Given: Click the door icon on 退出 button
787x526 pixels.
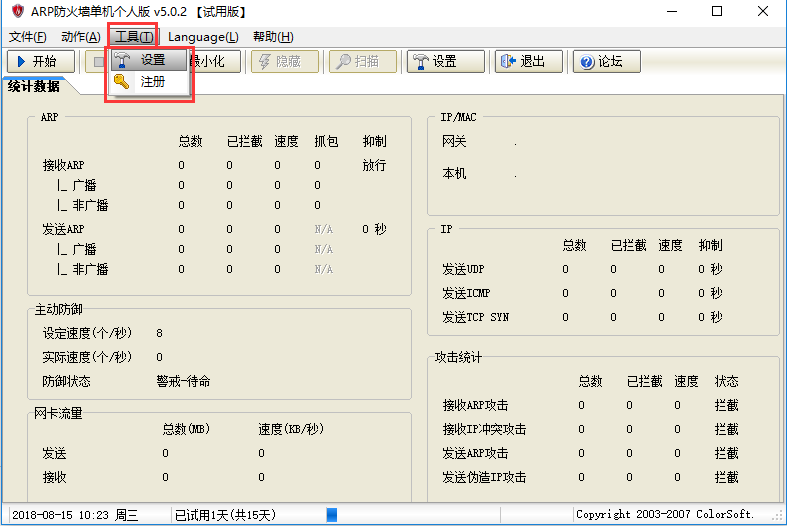Looking at the screenshot, I should pyautogui.click(x=508, y=61).
